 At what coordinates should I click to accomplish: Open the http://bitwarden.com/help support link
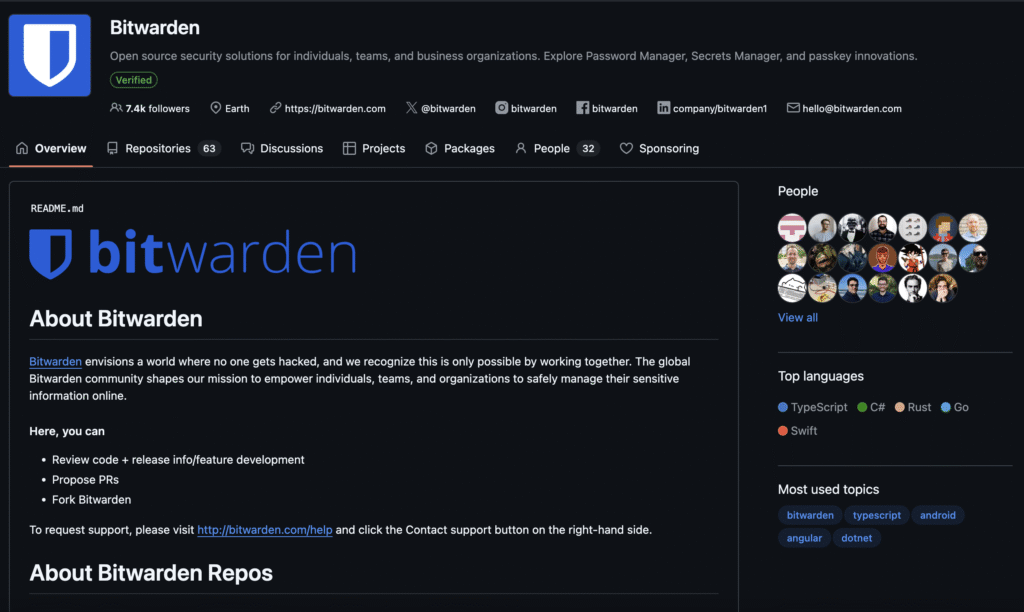tap(264, 530)
